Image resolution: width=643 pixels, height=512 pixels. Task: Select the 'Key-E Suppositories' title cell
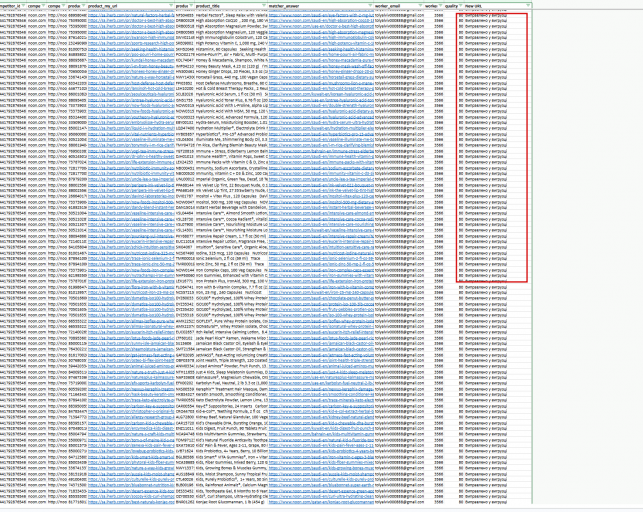tap(232, 406)
